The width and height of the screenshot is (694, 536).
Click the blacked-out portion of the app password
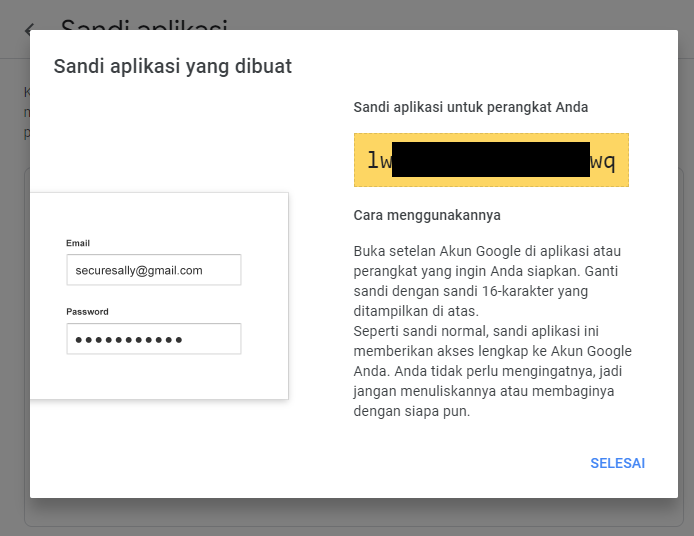point(490,159)
